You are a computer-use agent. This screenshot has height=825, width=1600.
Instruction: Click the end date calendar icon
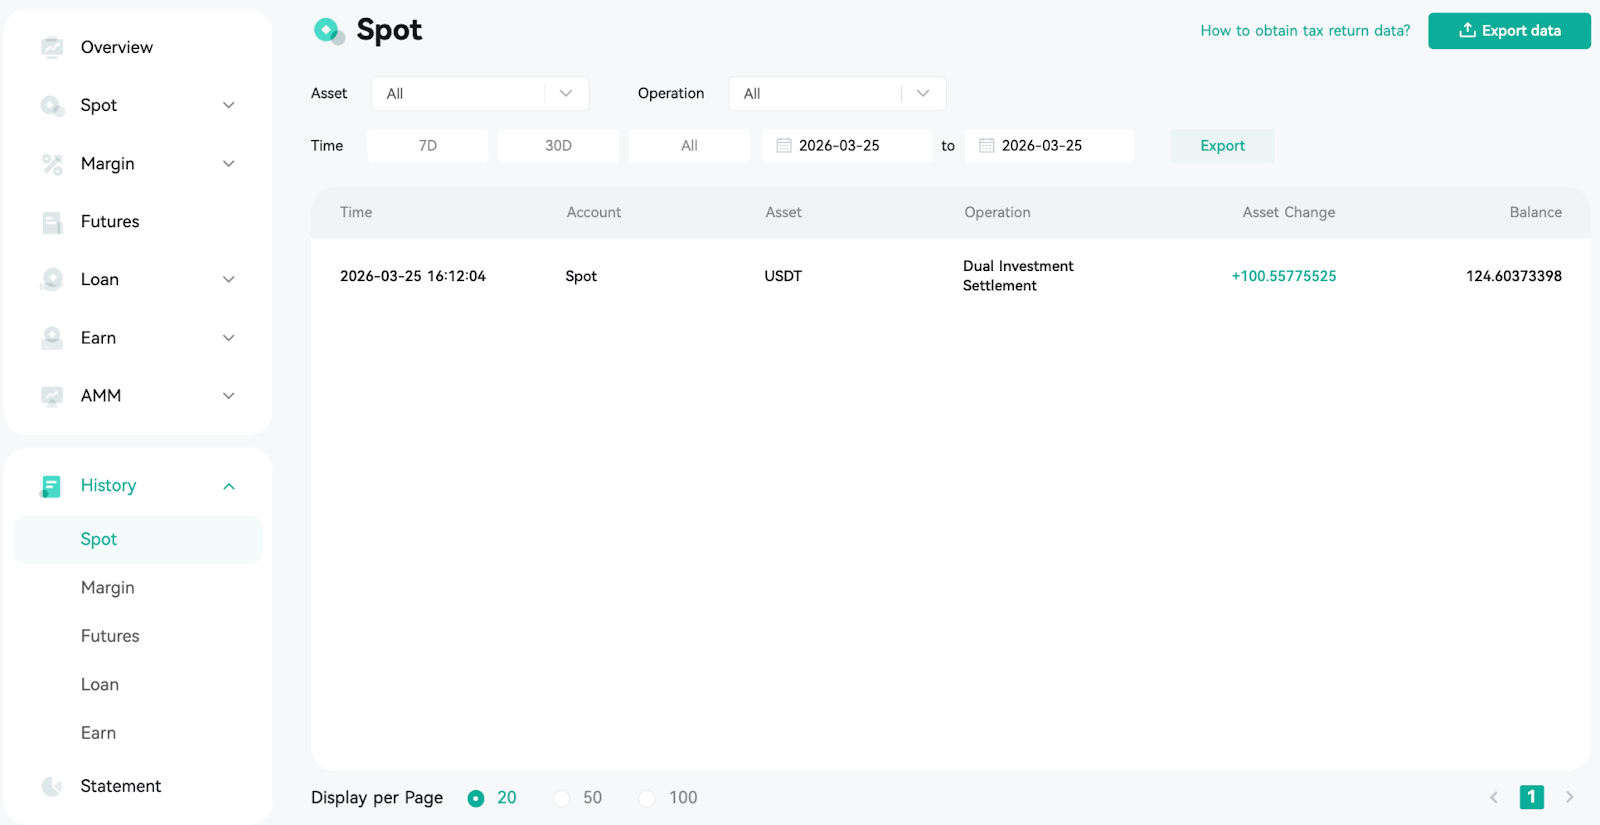coord(987,146)
